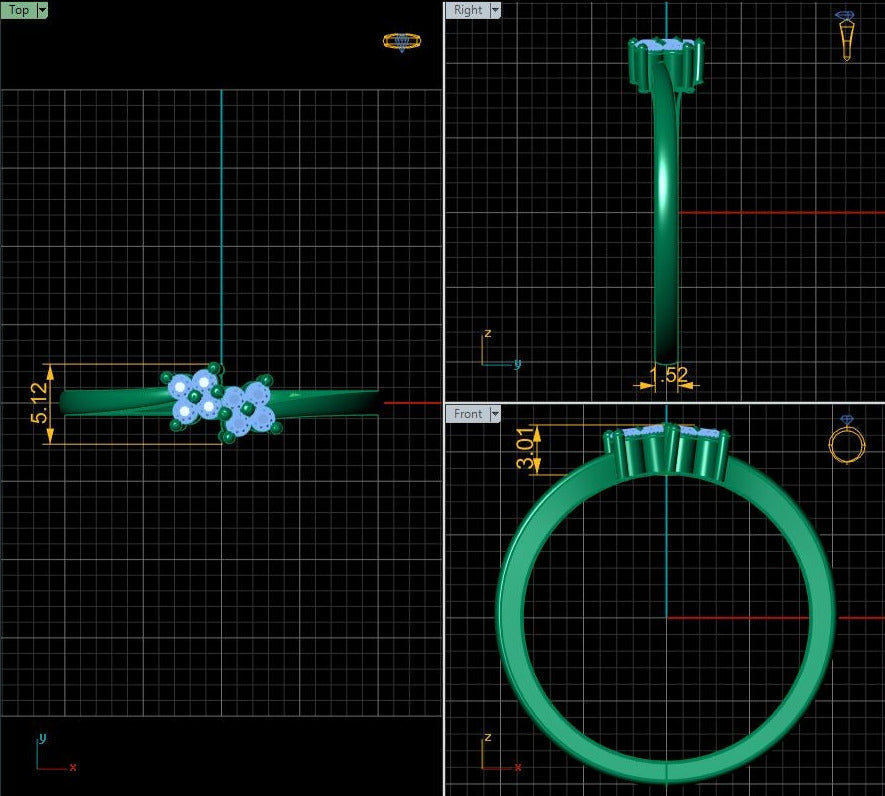Viewport: 885px width, 796px height.
Task: Select the prong setting head in Right view
Action: tap(665, 62)
